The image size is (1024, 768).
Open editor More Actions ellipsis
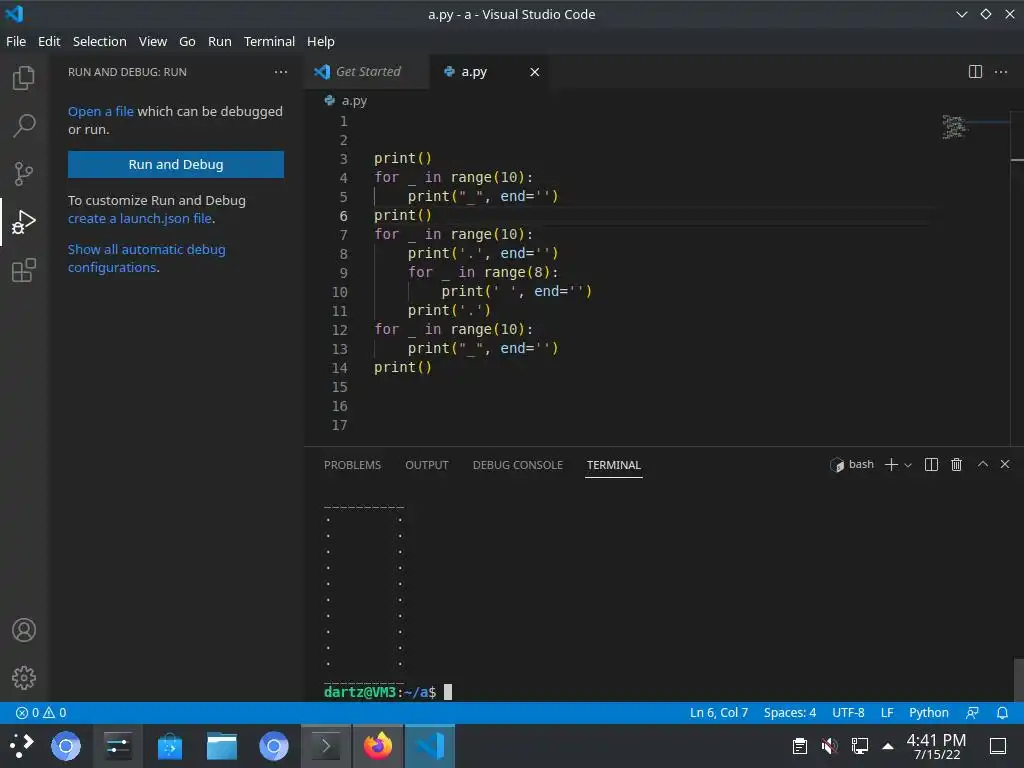tap(1000, 72)
